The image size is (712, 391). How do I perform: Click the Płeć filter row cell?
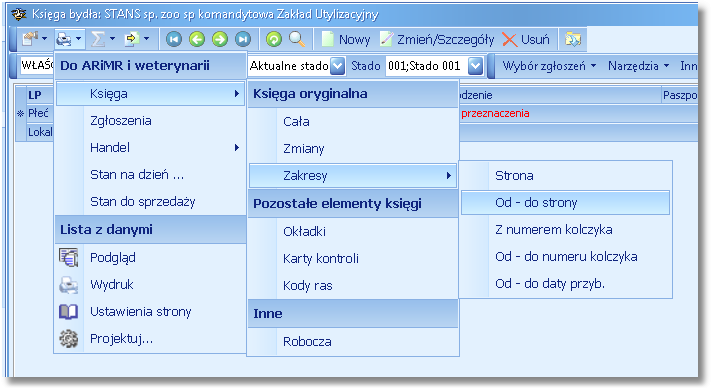coord(40,113)
